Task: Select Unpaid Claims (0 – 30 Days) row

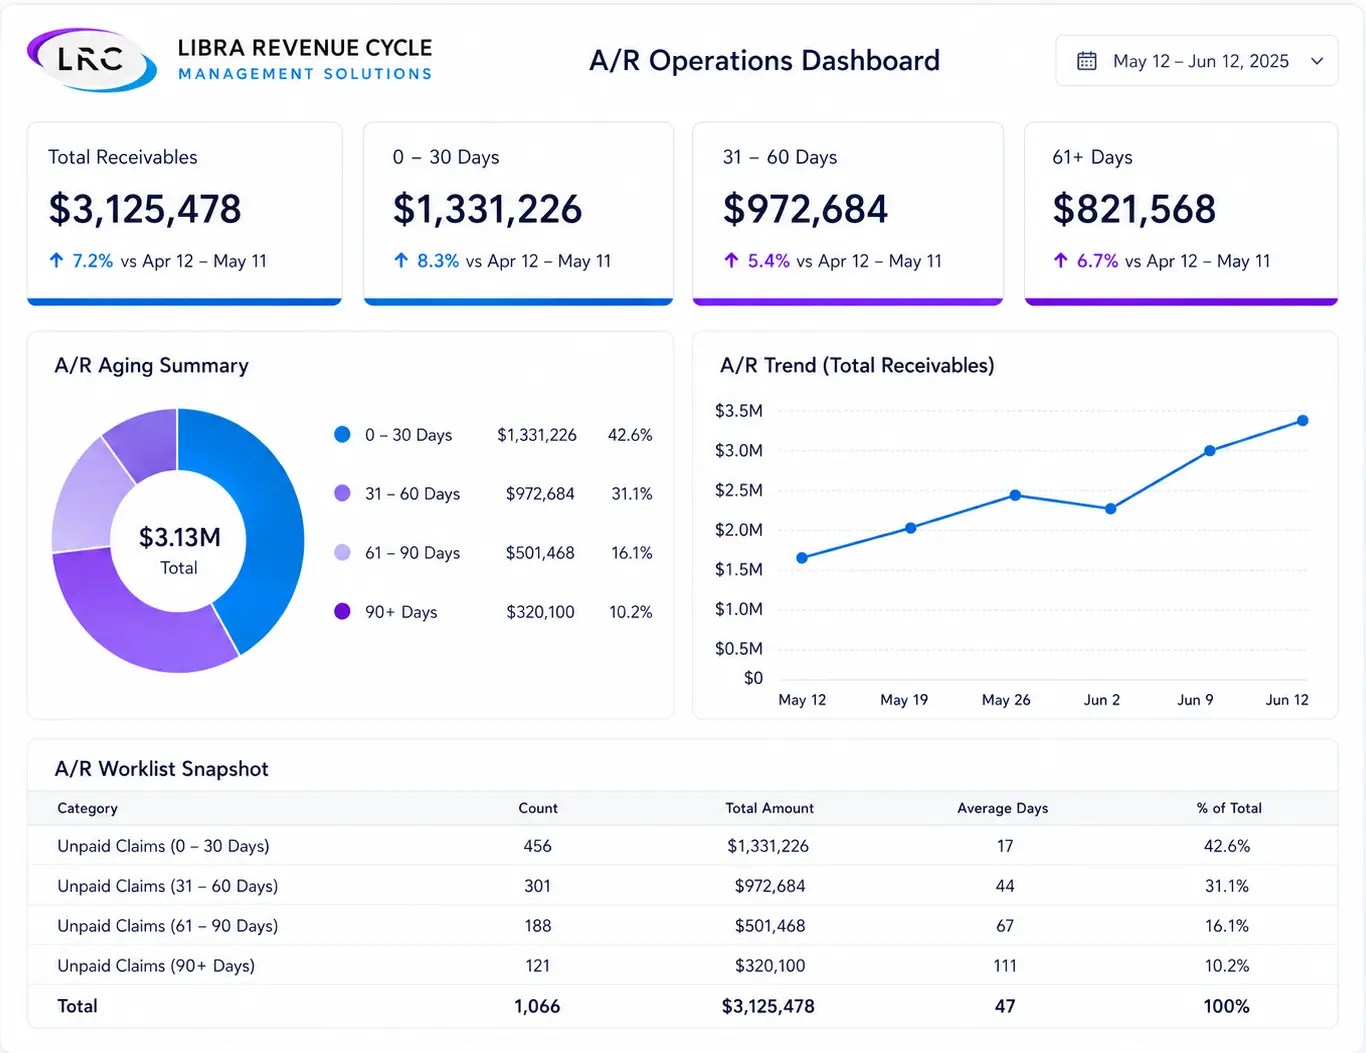Action: (x=683, y=846)
